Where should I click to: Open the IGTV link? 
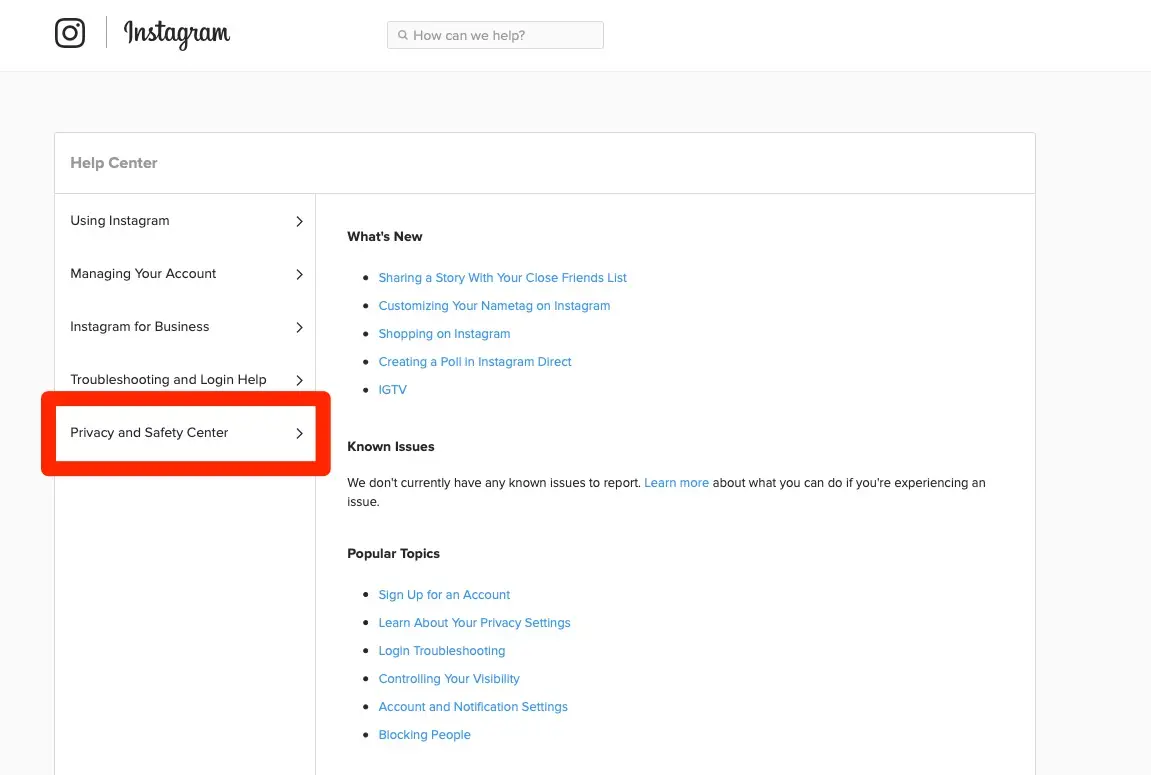point(392,390)
